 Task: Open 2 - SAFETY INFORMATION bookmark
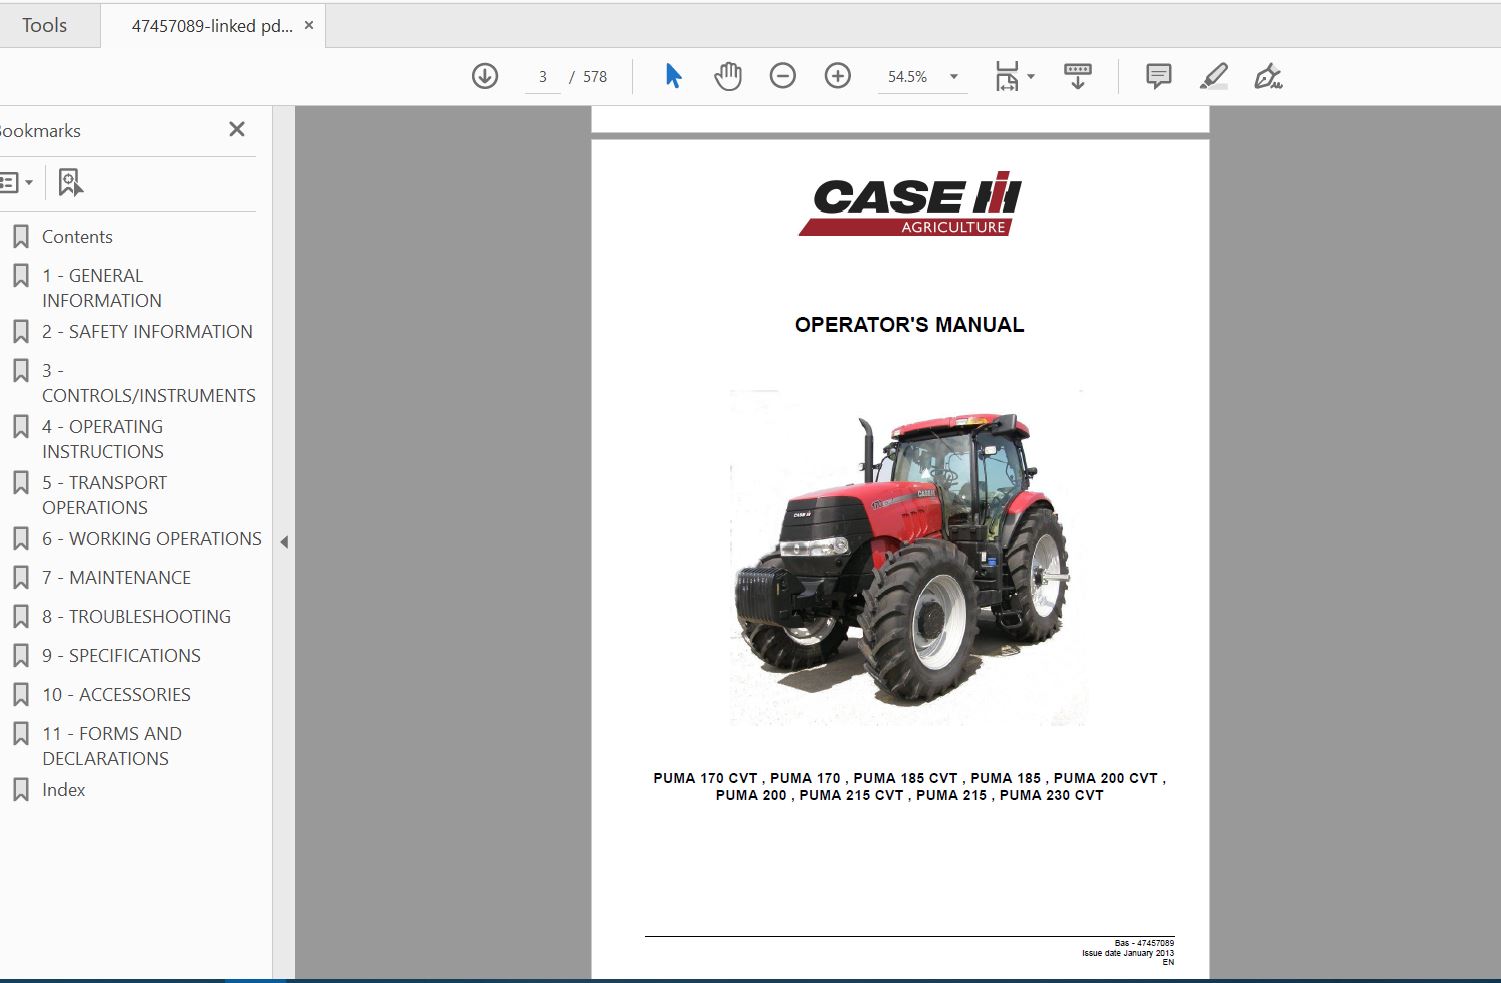147,331
